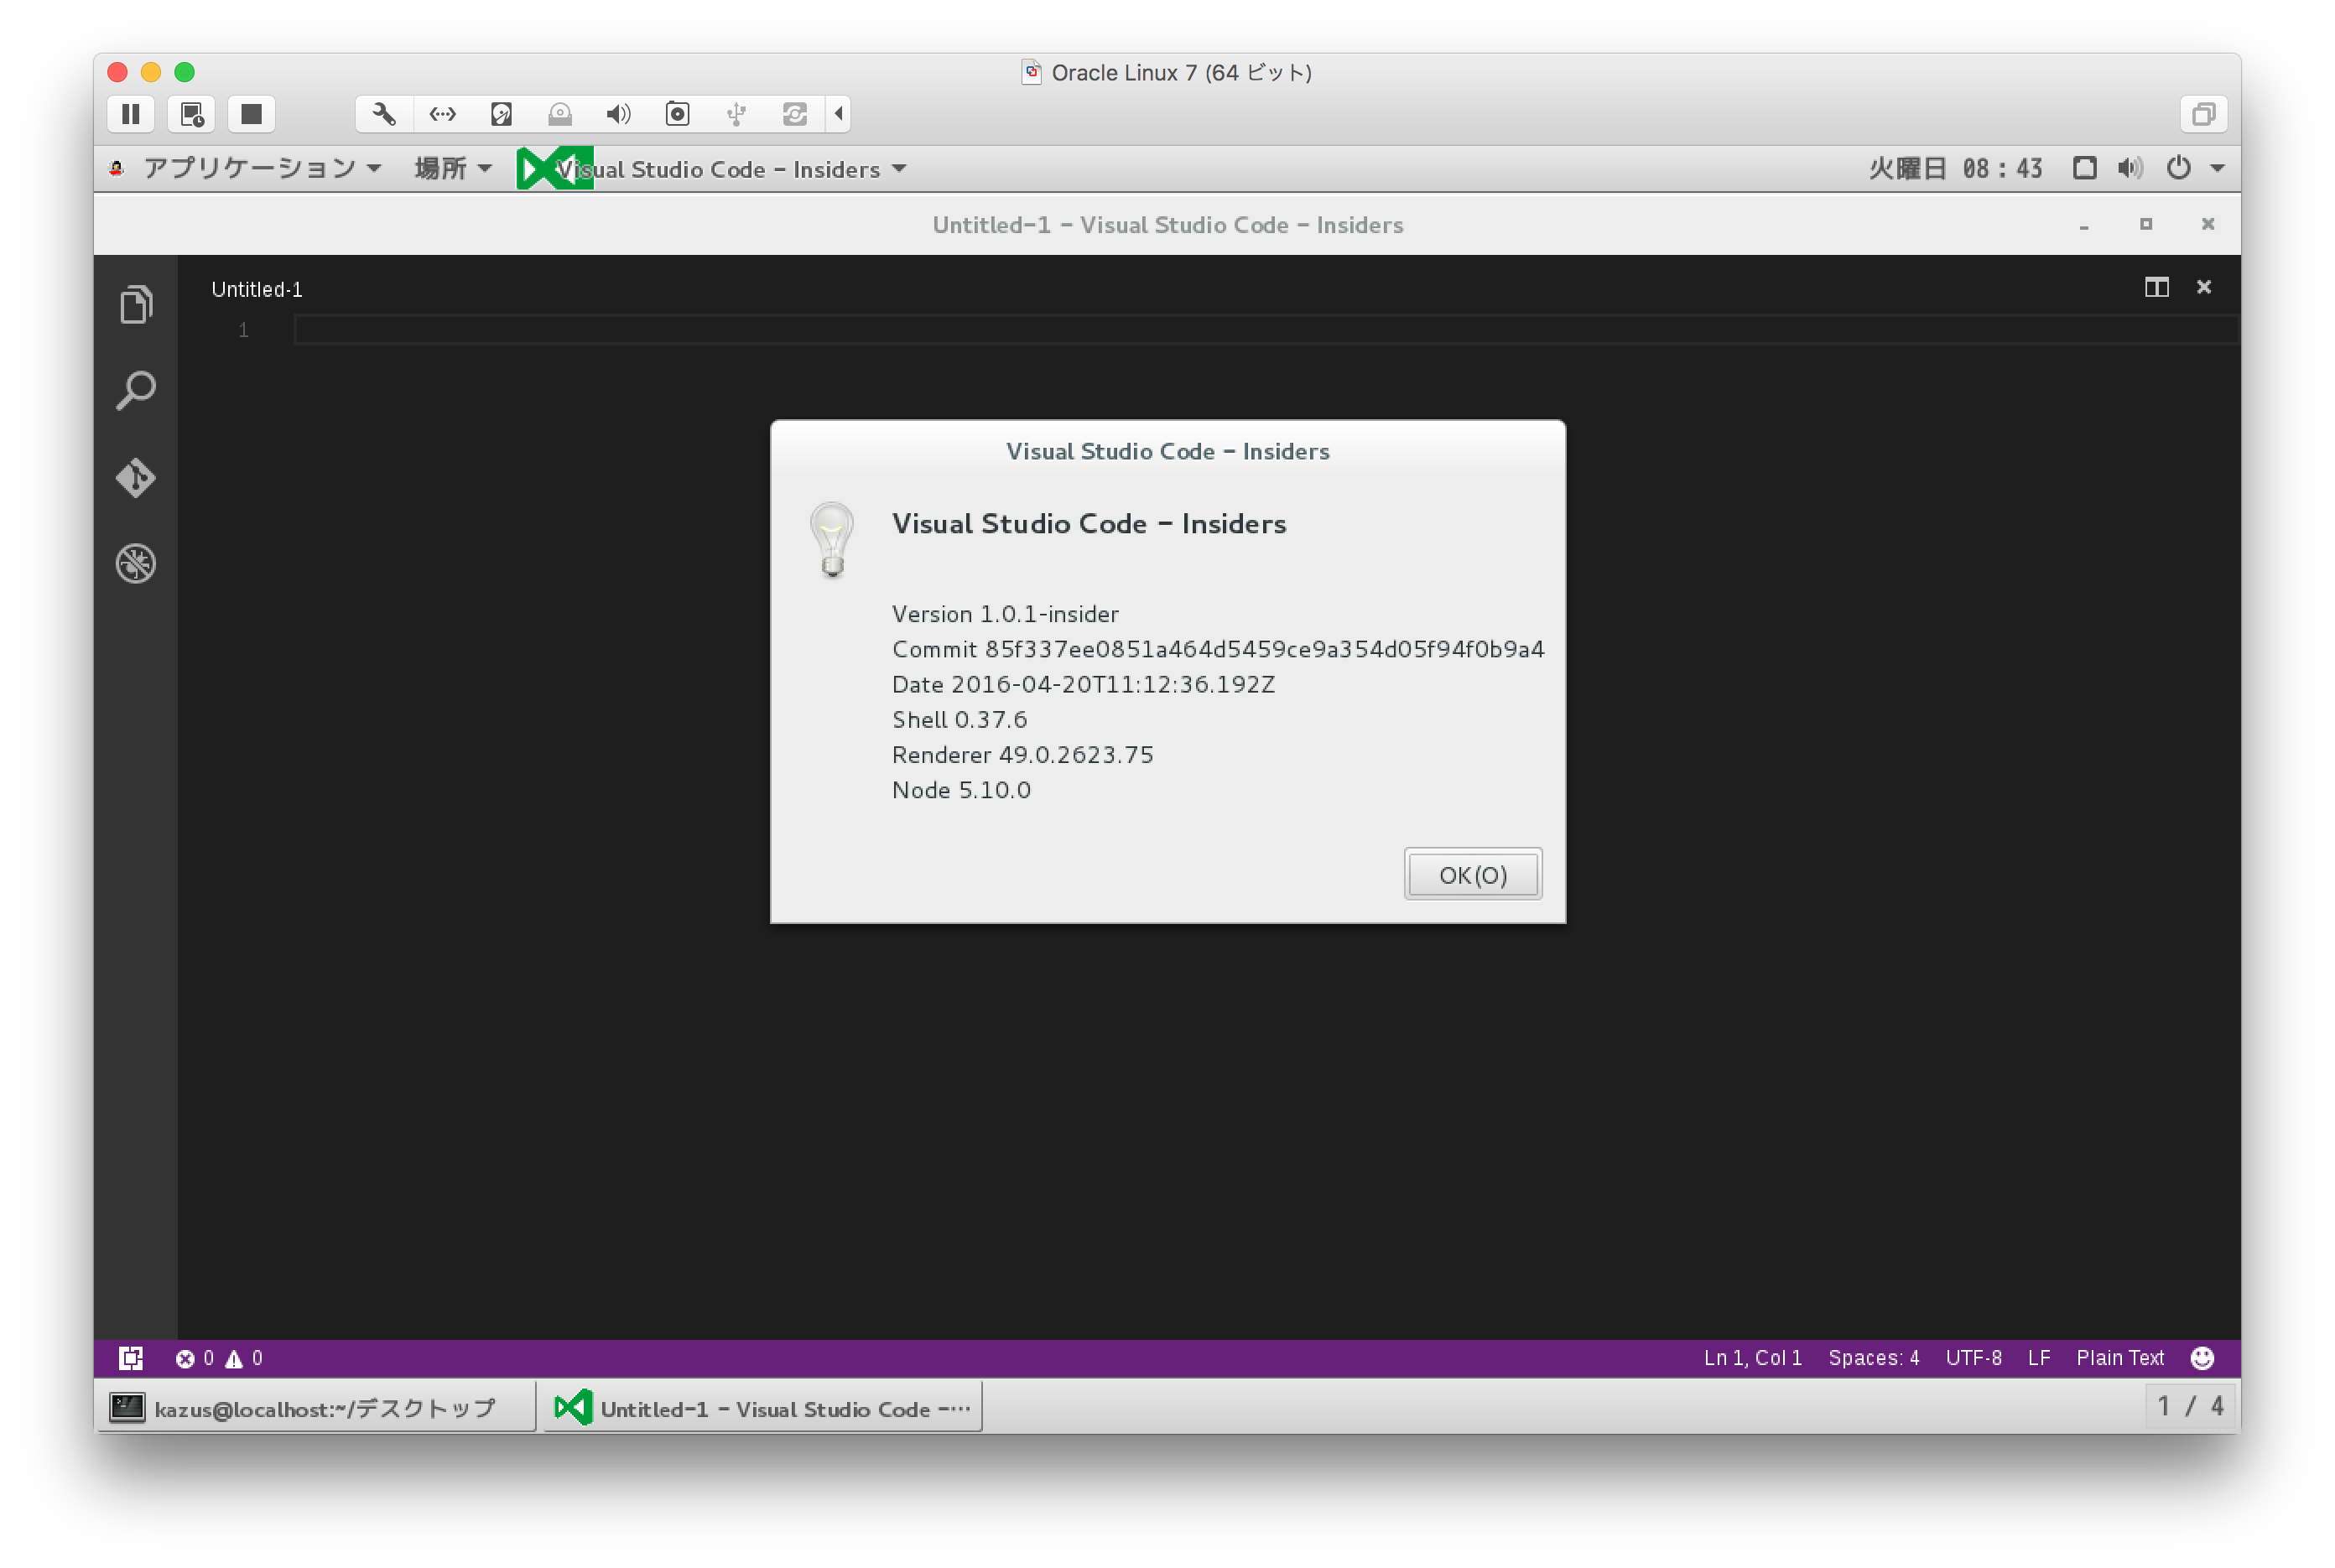Change encoding via UTF-8 indicator
The width and height of the screenshot is (2335, 1568).
click(x=1973, y=1358)
